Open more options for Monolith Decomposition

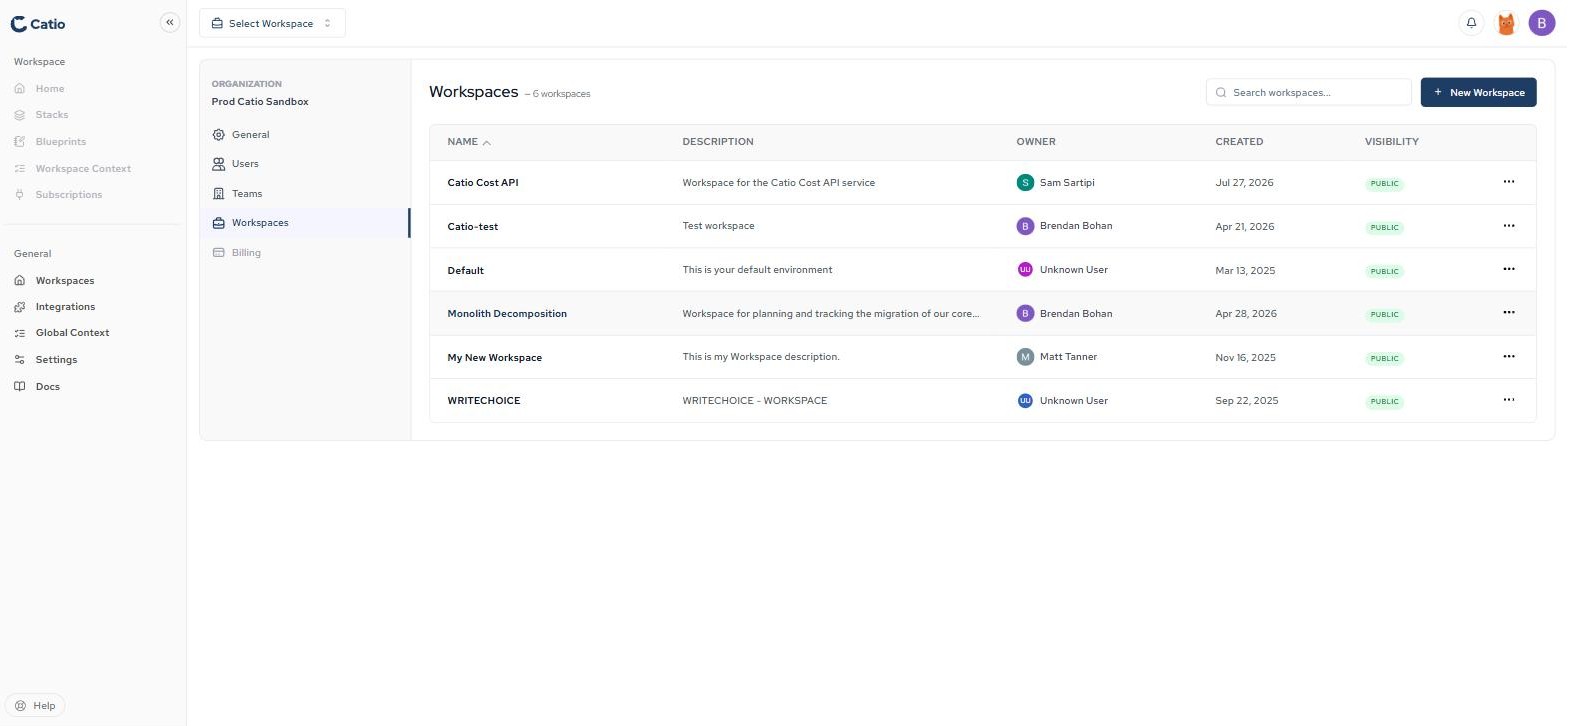tap(1509, 313)
